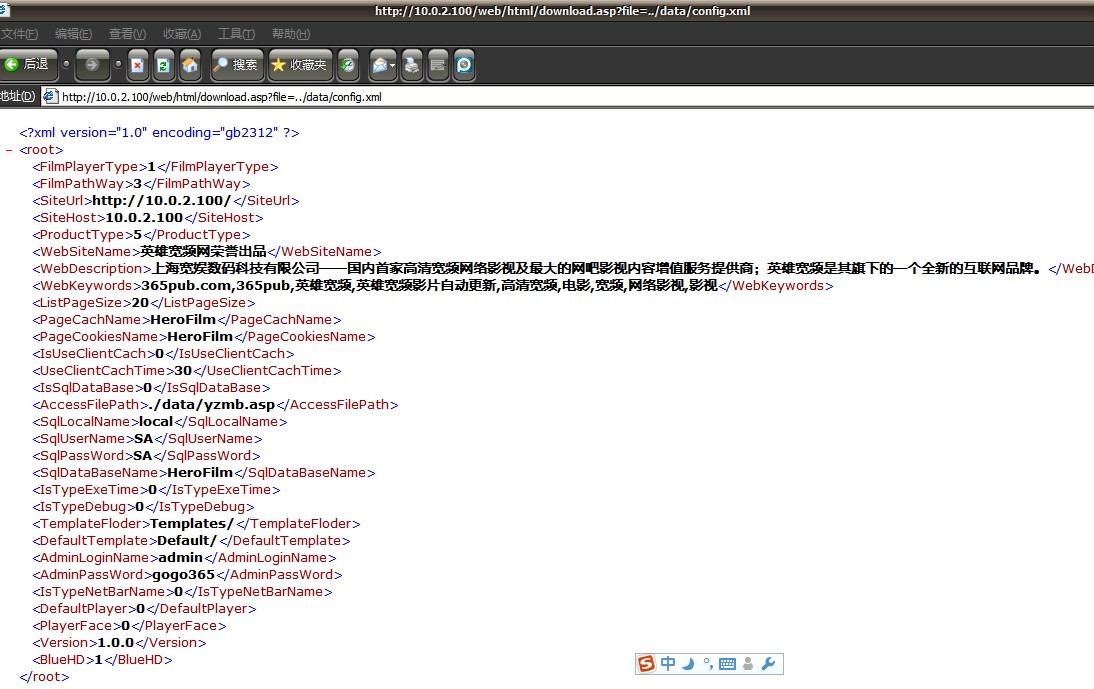1094x689 pixels.
Task: Click the blue messenger icon in the toolbar
Action: click(464, 65)
